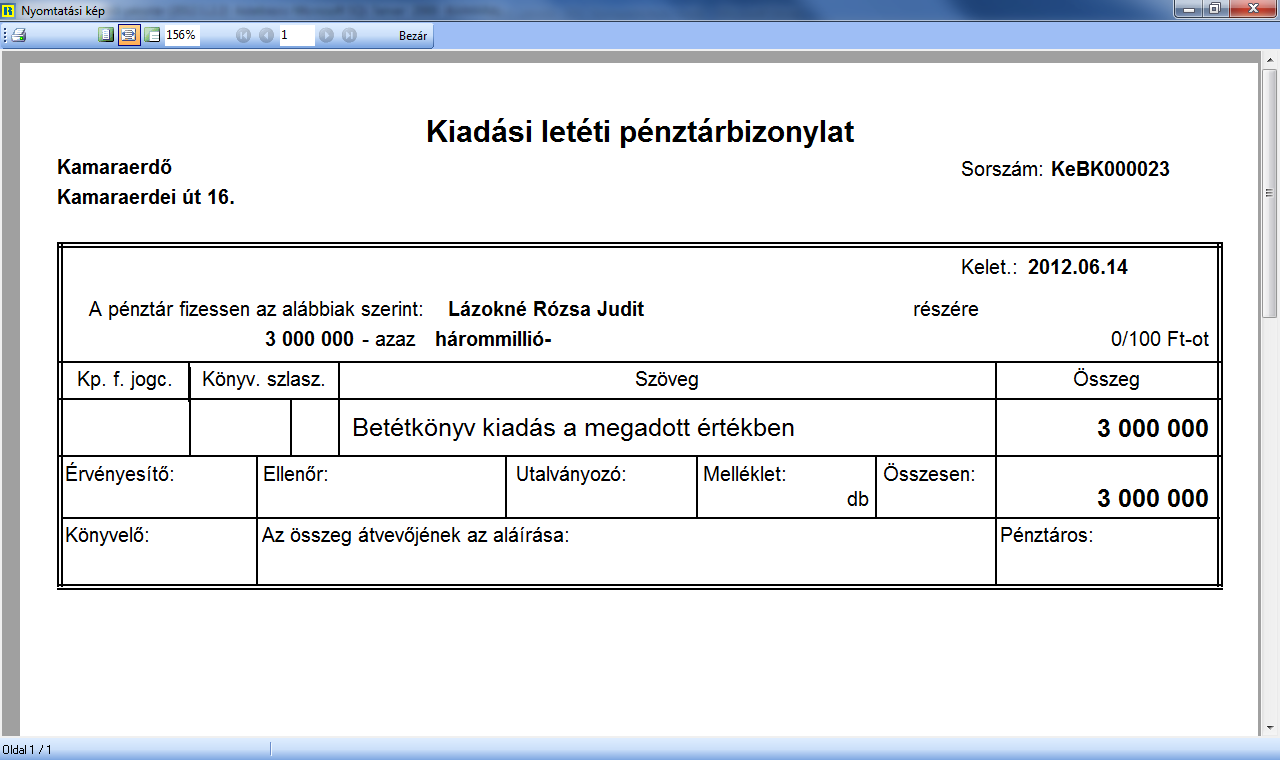Click the vertical scrollbar thumb
The height and width of the screenshot is (760, 1280).
point(1270,194)
